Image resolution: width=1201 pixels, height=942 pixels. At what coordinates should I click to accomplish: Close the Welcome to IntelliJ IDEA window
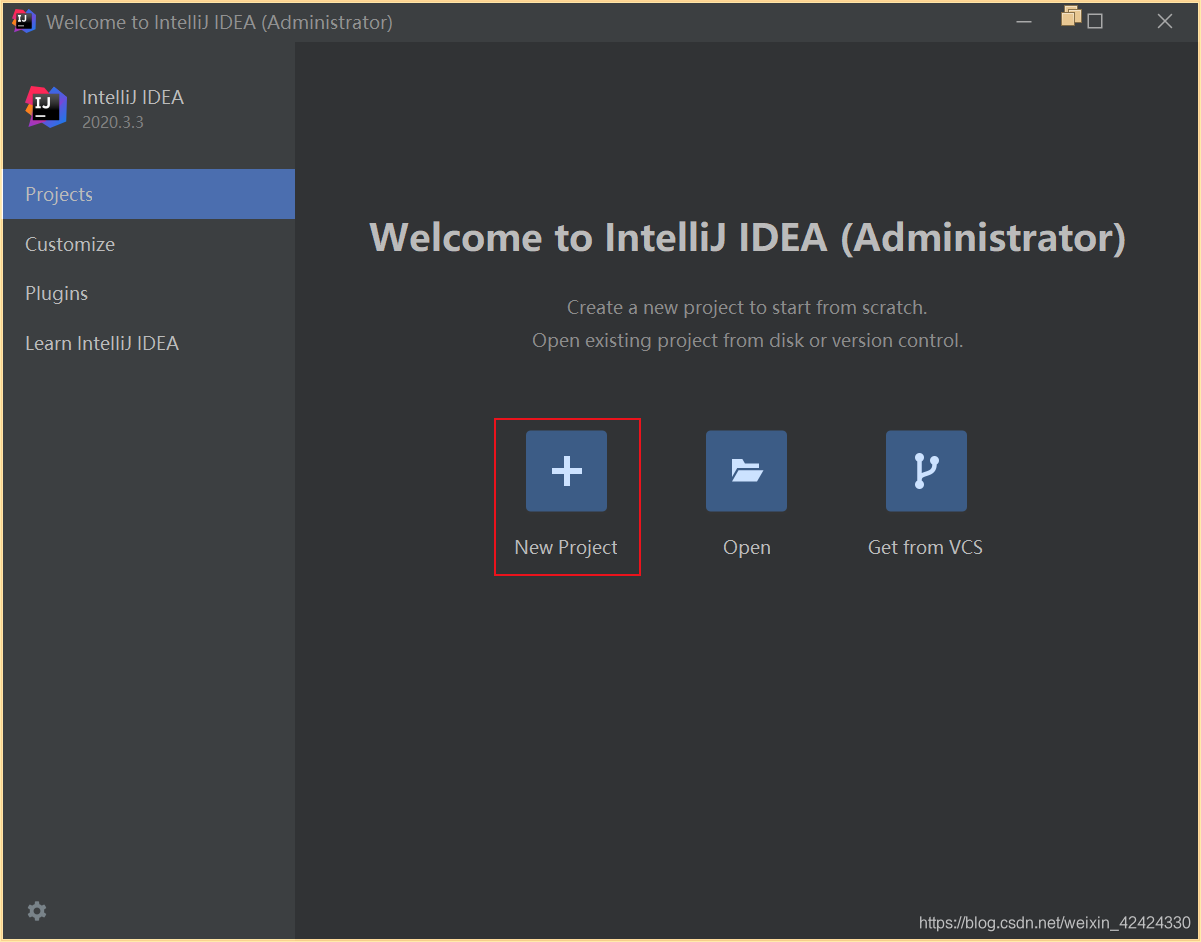(x=1165, y=21)
